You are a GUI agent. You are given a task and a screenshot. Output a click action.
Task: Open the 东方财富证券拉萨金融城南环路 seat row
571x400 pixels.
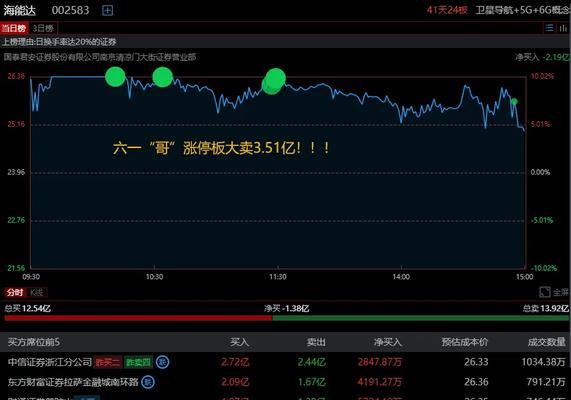coord(286,382)
